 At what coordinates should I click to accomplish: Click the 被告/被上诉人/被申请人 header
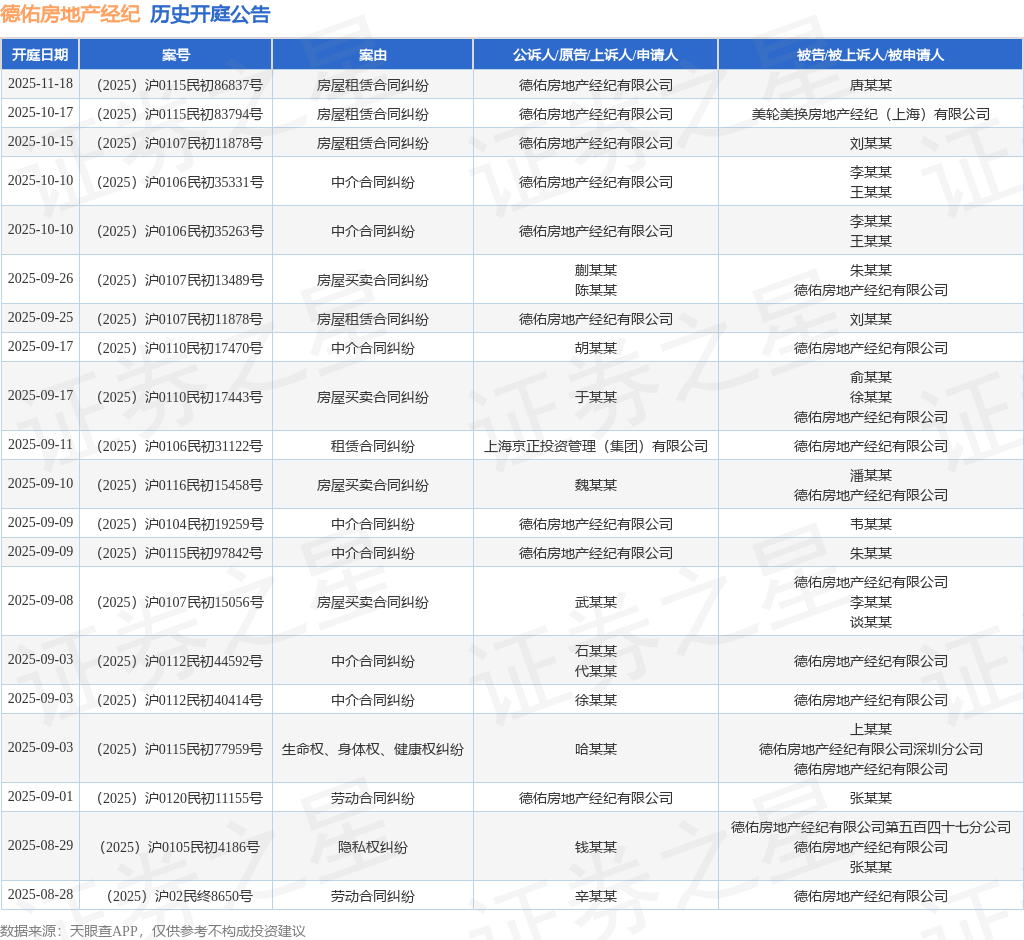click(x=871, y=55)
